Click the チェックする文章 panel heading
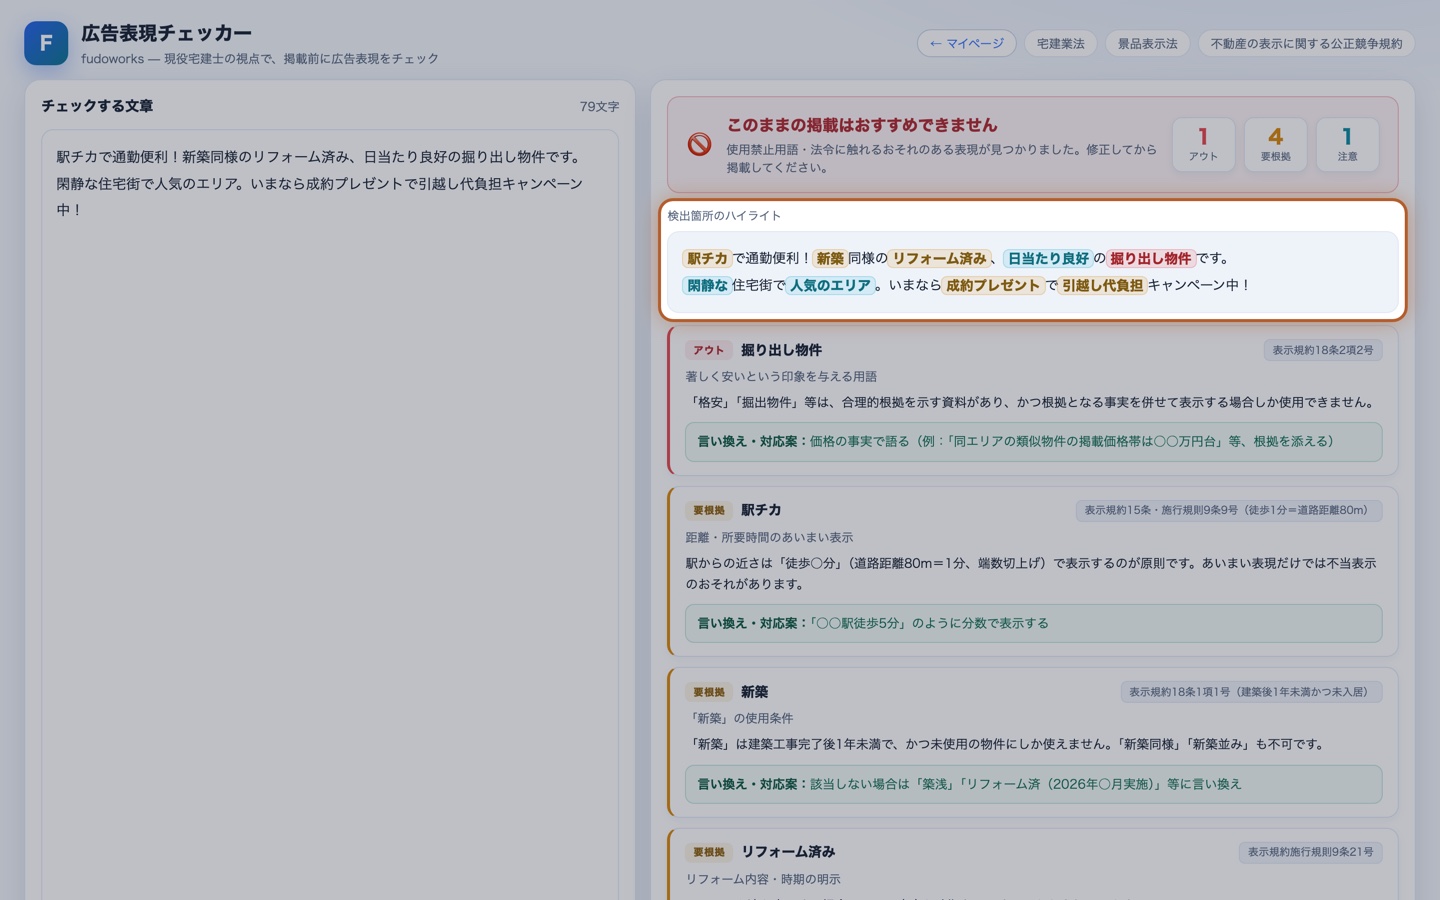Viewport: 1440px width, 900px height. tap(97, 106)
